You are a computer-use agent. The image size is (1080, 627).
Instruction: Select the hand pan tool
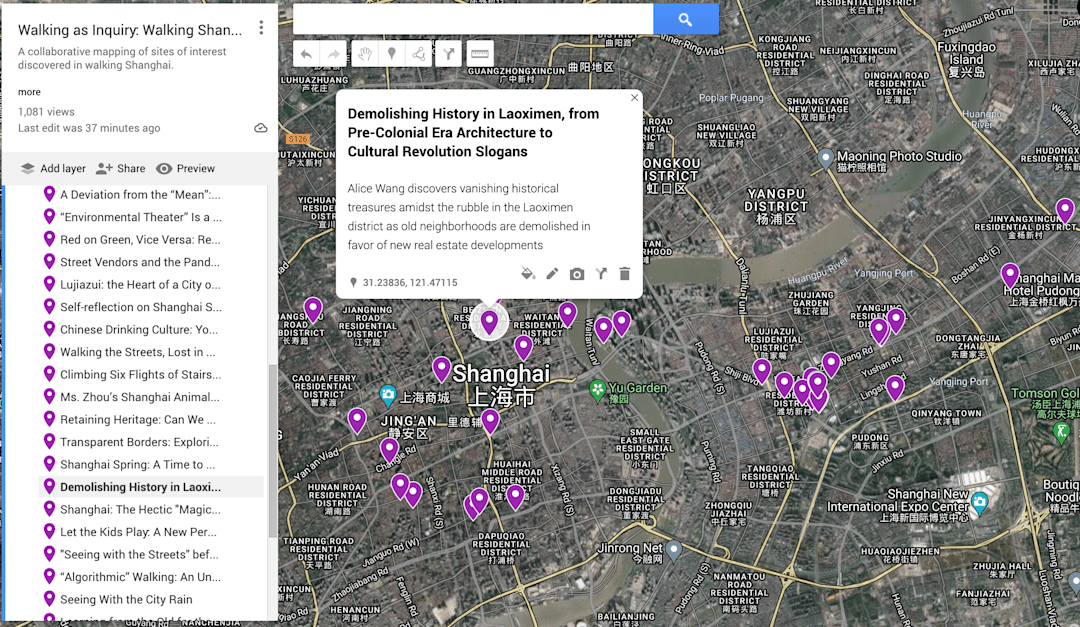pyautogui.click(x=364, y=54)
